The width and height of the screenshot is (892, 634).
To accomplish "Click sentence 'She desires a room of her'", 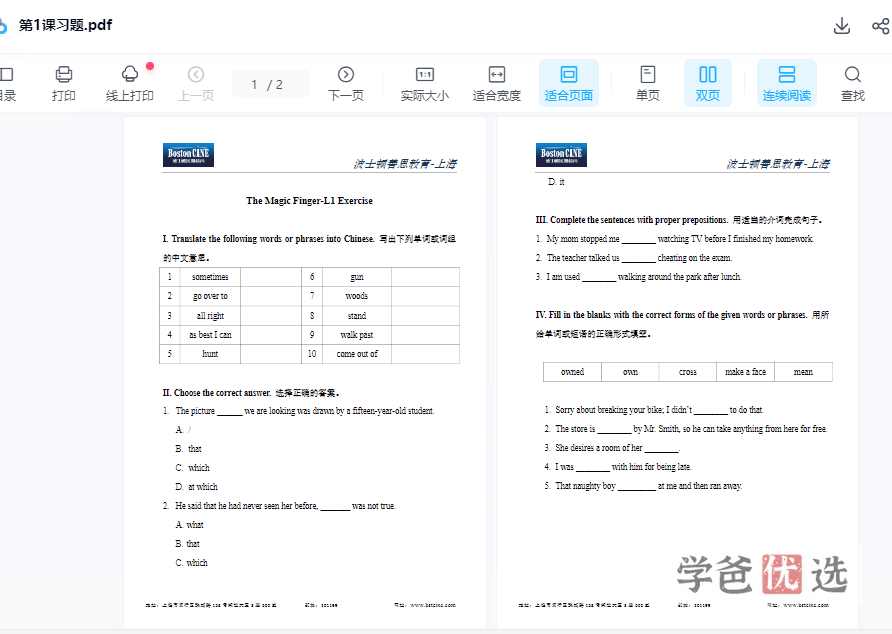I will click(x=612, y=448).
